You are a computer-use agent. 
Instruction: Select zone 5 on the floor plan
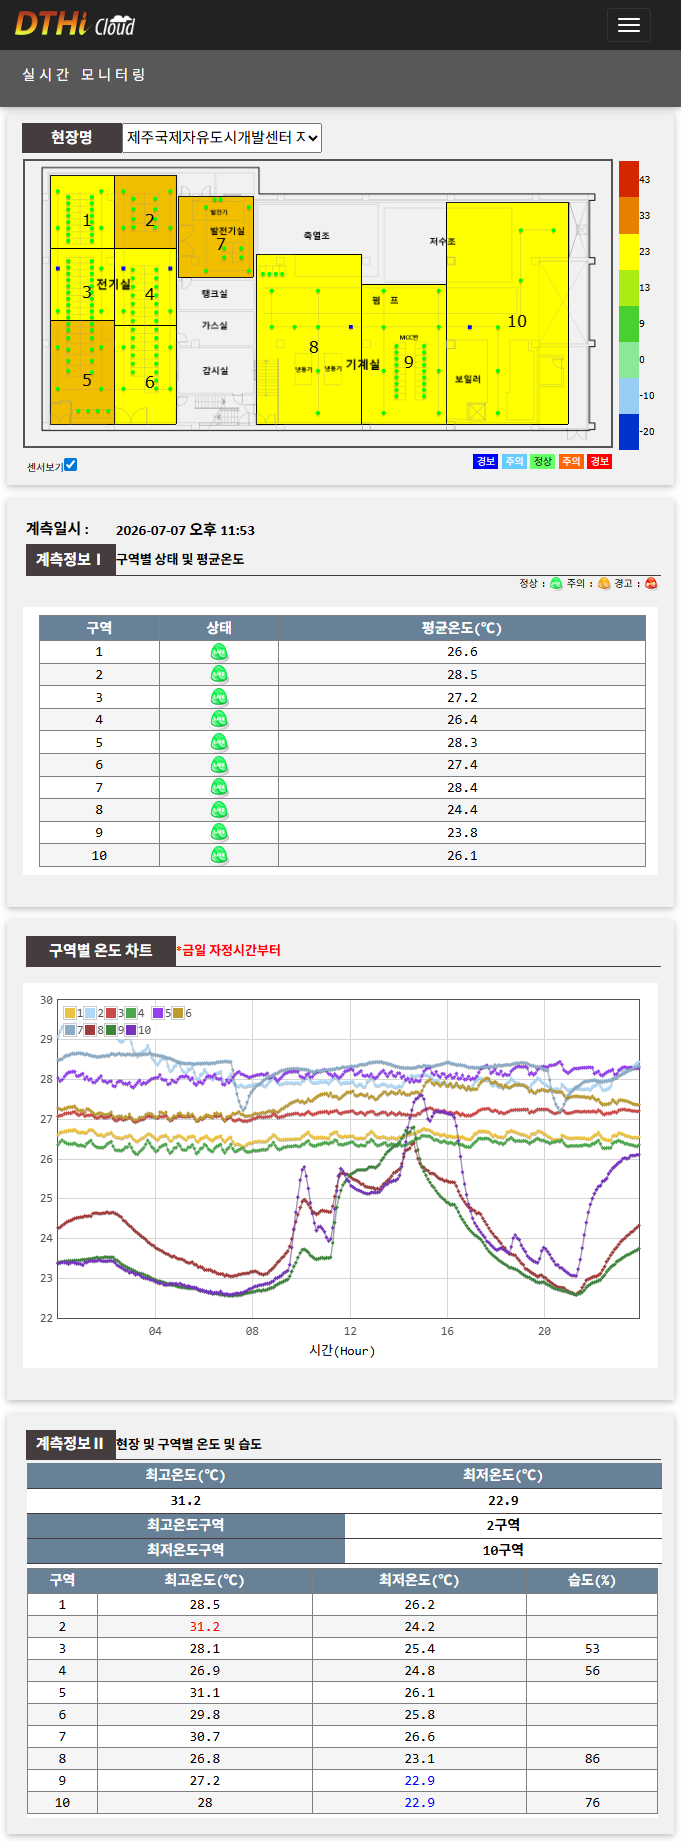(x=82, y=372)
